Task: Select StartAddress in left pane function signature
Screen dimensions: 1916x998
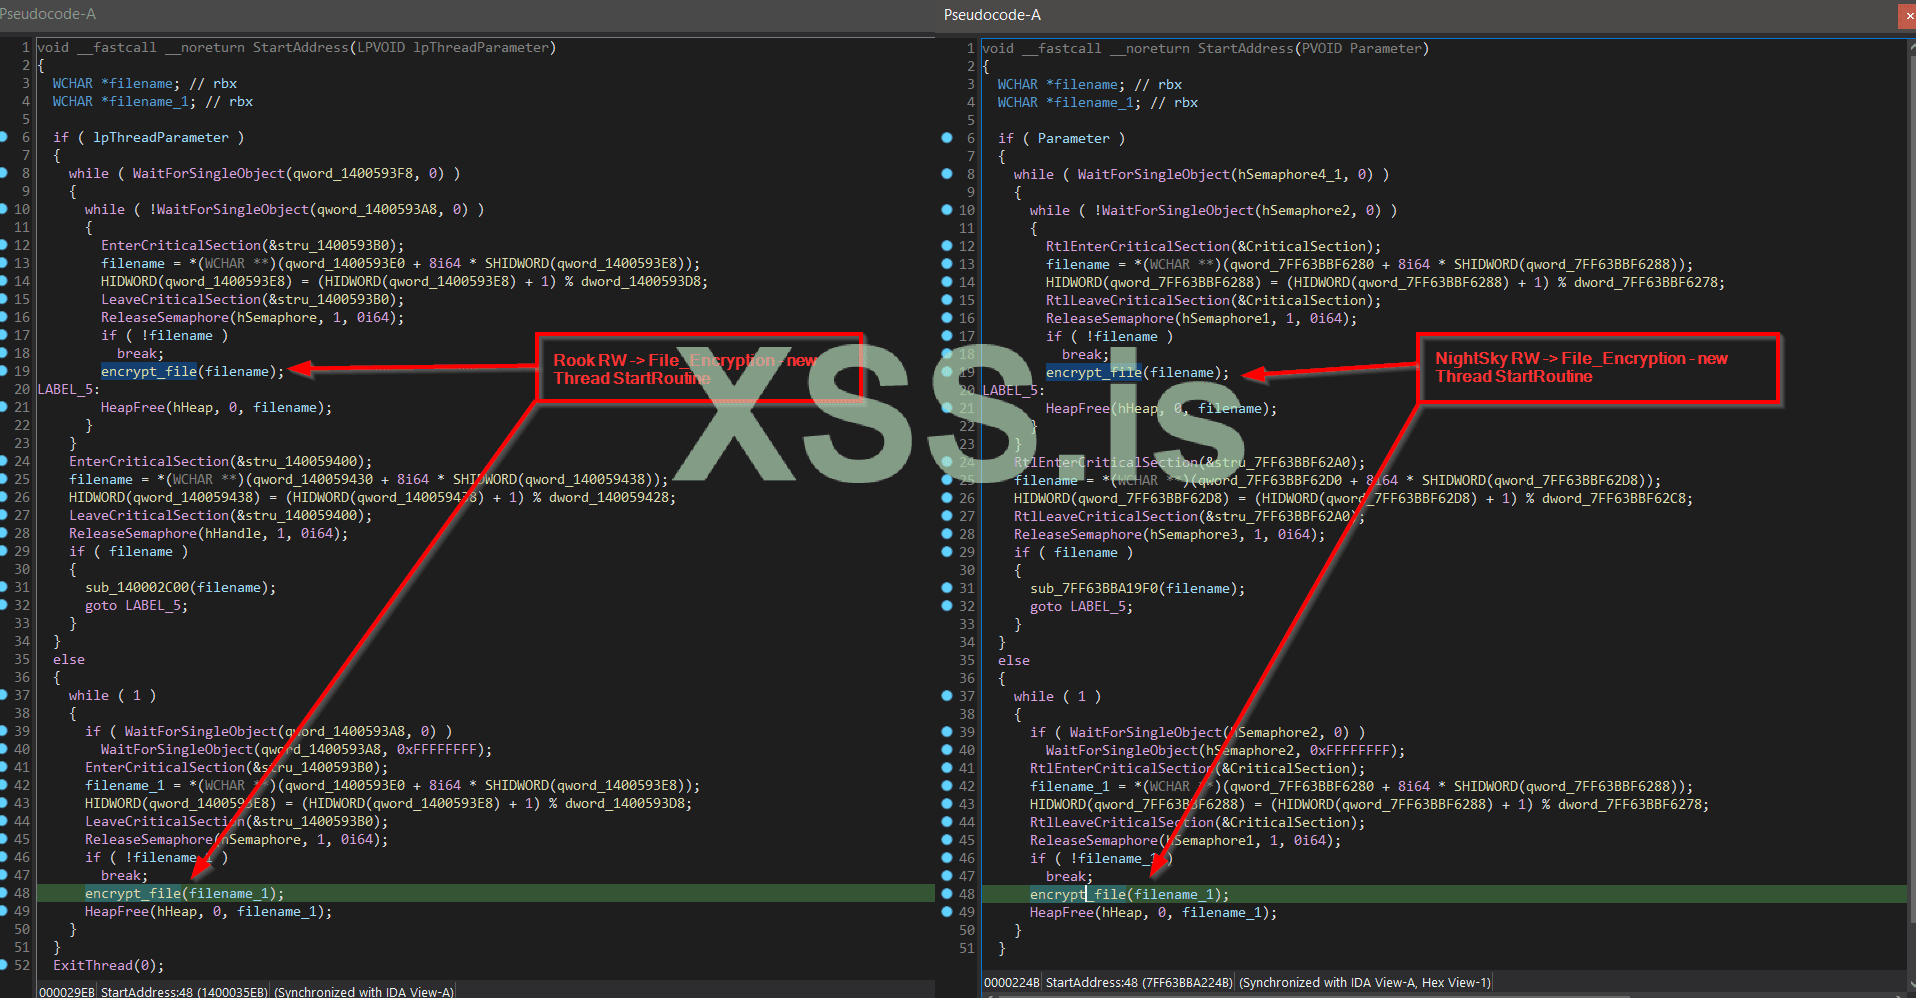Action: pos(301,47)
